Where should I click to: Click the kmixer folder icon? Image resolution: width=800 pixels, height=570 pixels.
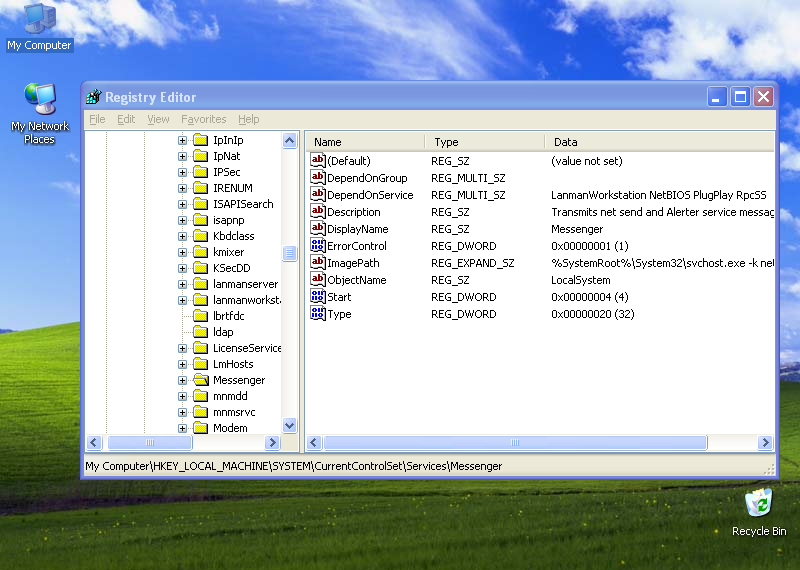coord(201,252)
